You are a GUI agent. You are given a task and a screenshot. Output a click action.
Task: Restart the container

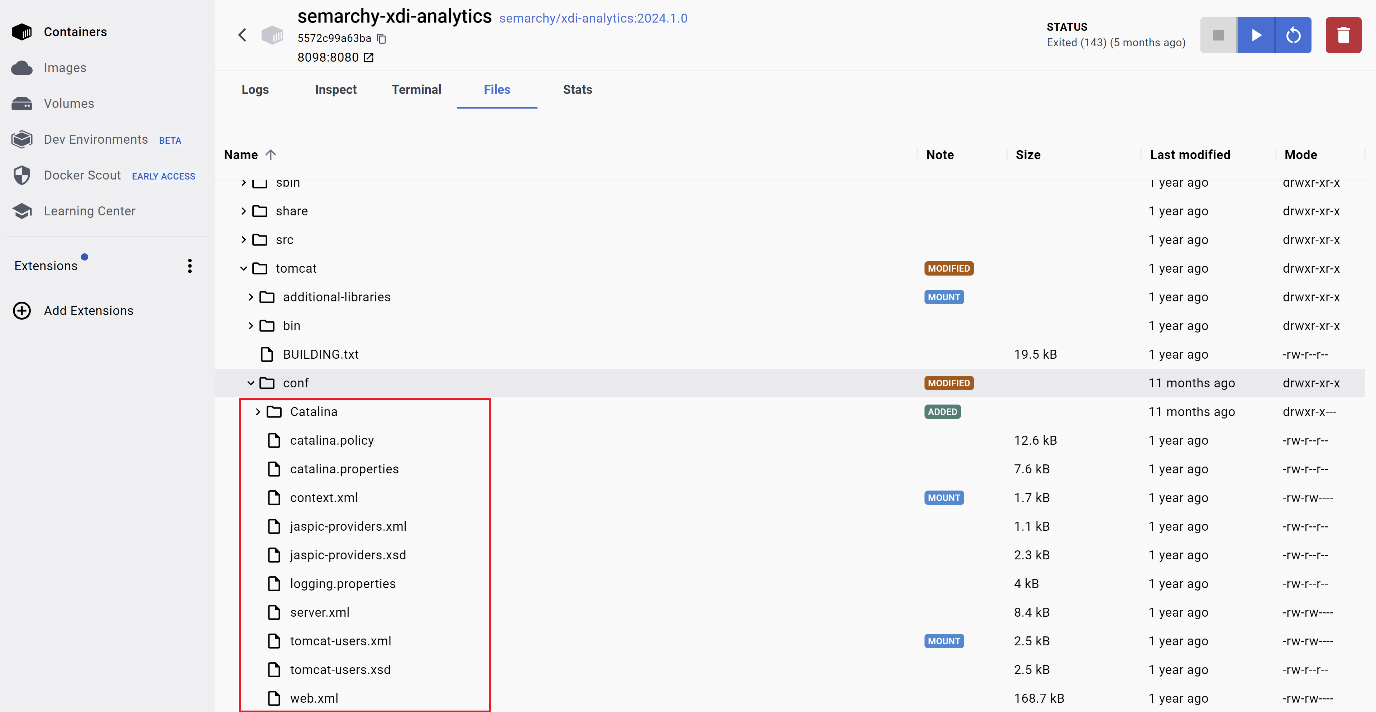tap(1293, 35)
